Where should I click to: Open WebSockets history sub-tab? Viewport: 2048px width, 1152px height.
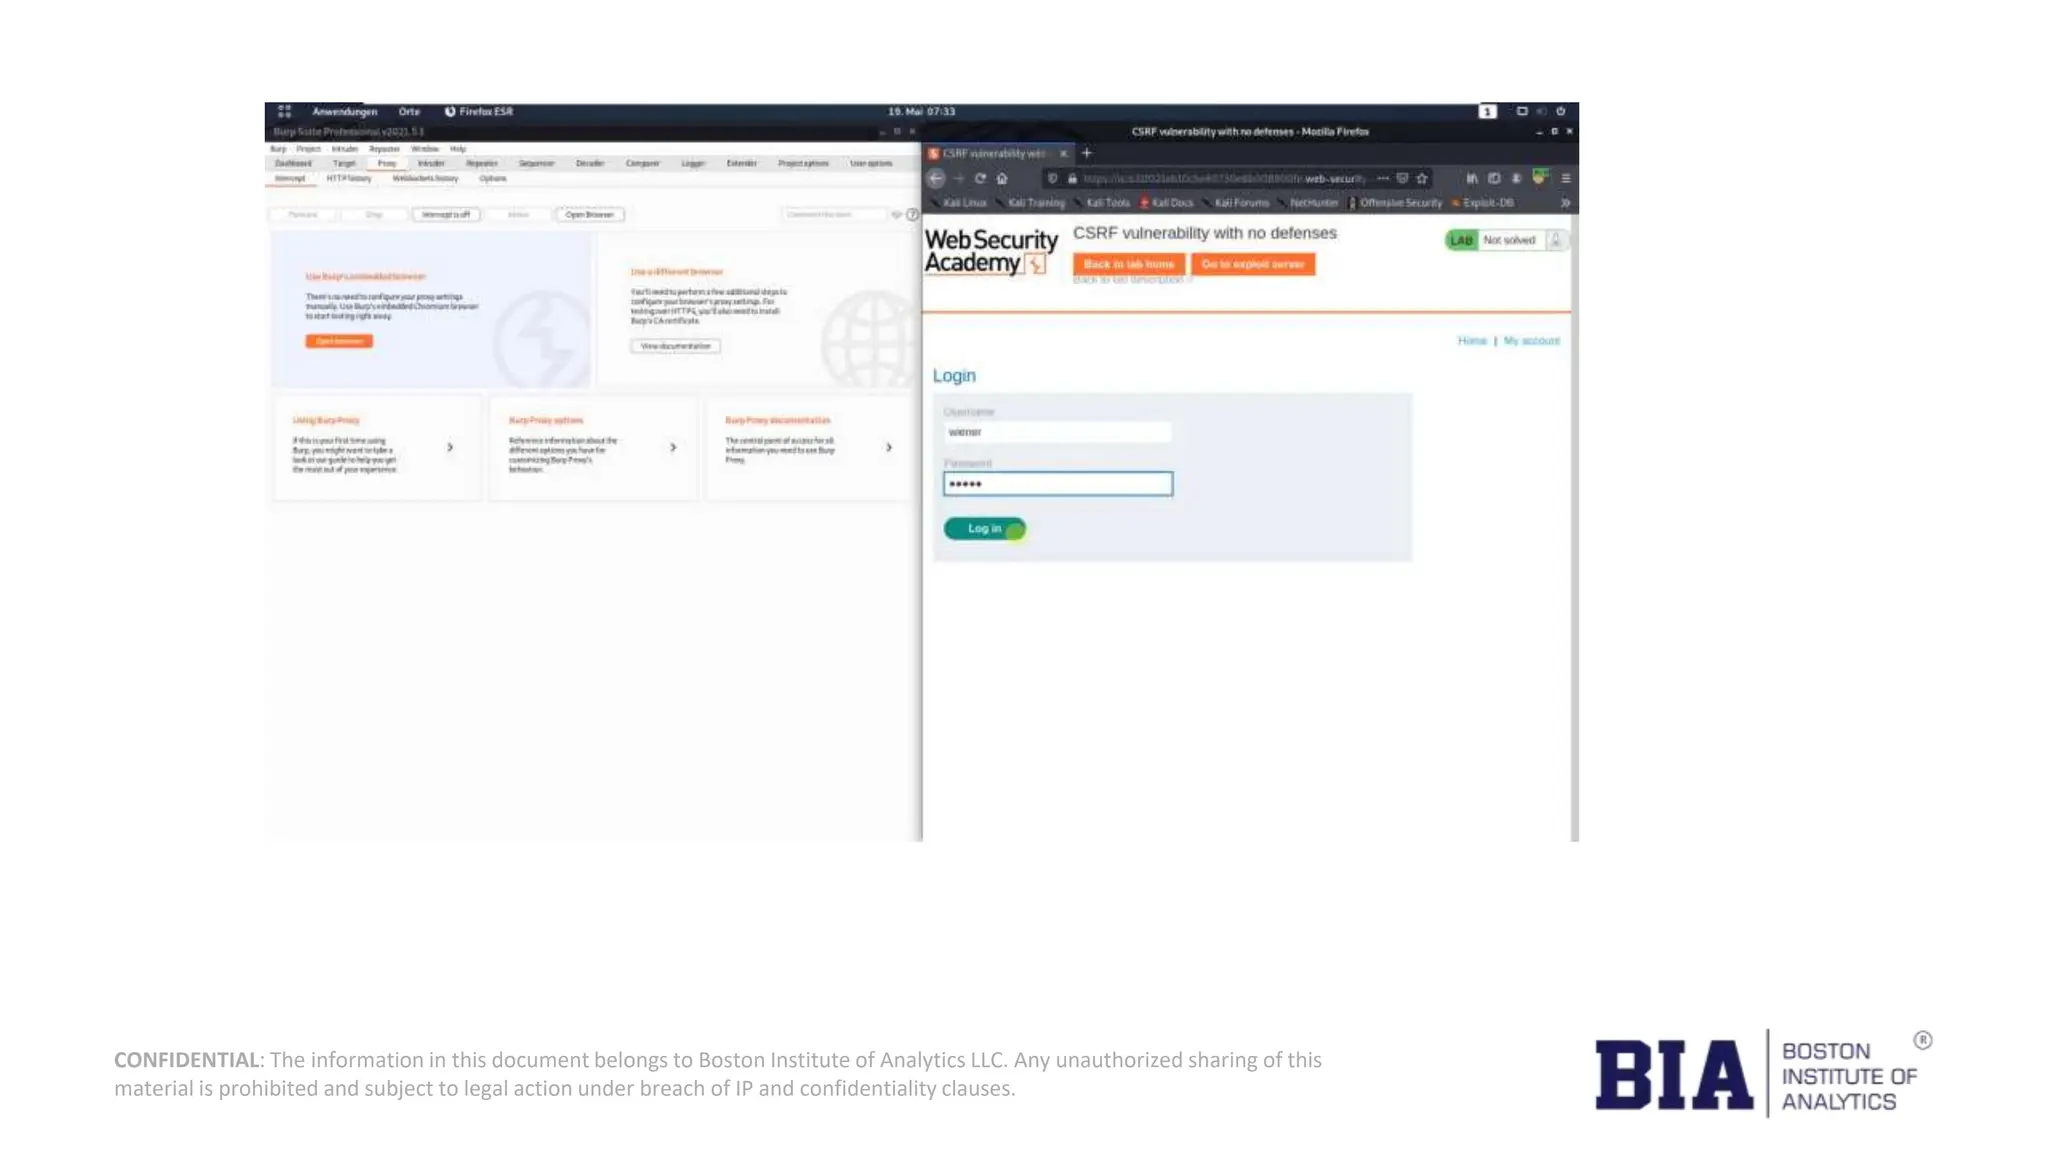[x=425, y=178]
